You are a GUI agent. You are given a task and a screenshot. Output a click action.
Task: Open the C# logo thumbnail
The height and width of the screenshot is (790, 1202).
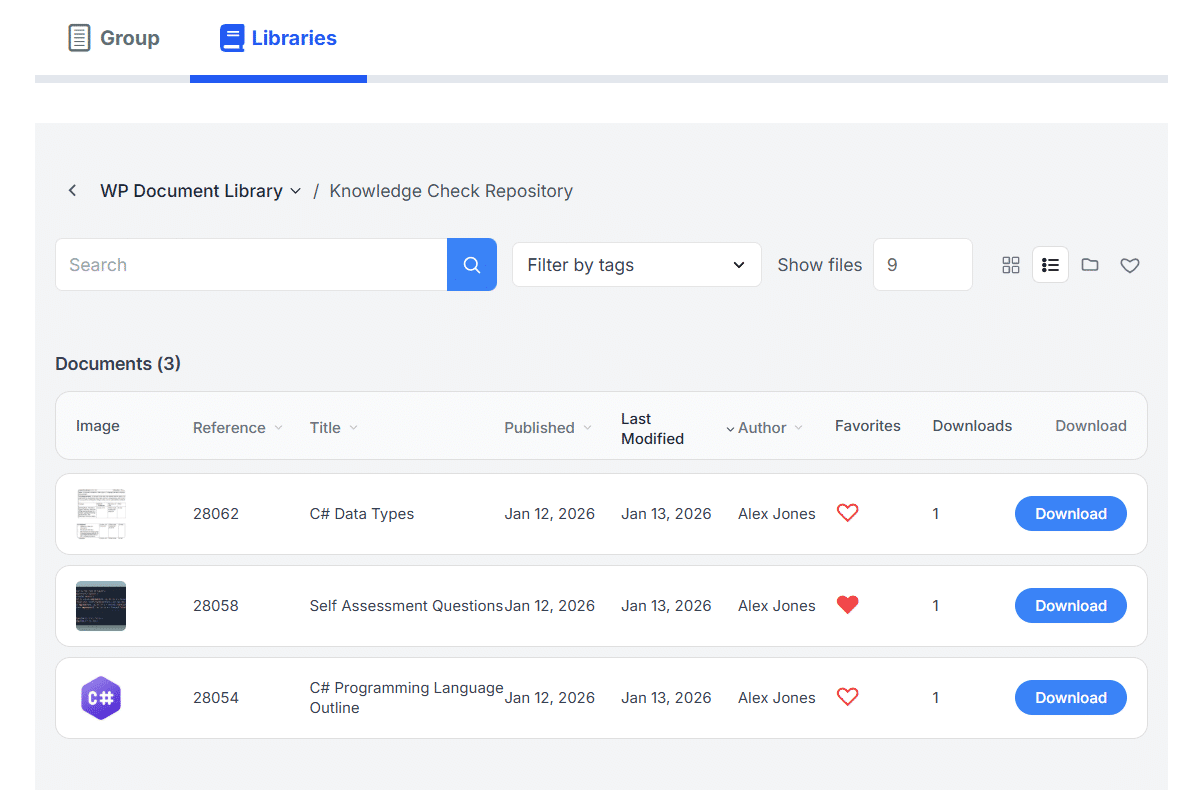[x=101, y=698]
